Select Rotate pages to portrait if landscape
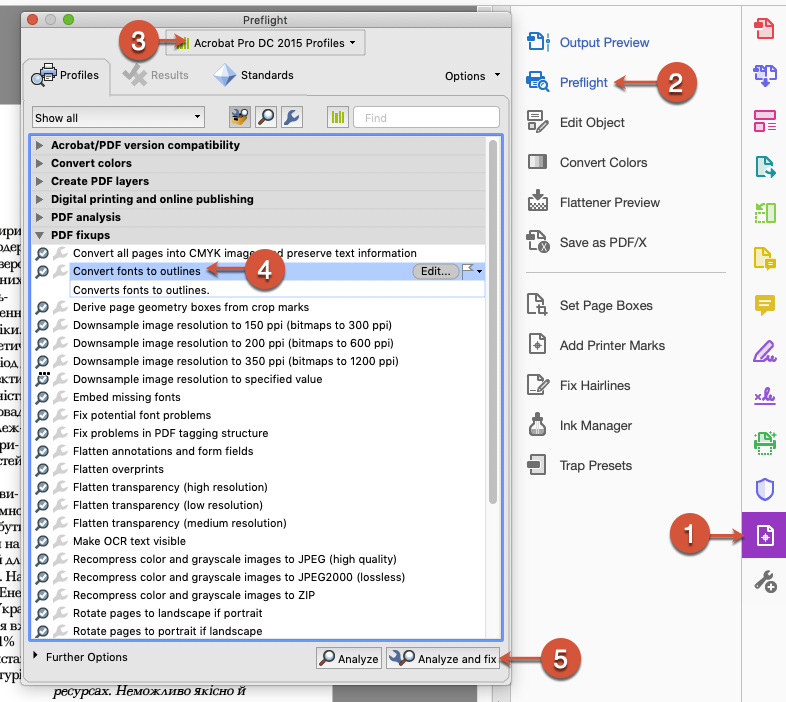This screenshot has height=702, width=786. [167, 631]
